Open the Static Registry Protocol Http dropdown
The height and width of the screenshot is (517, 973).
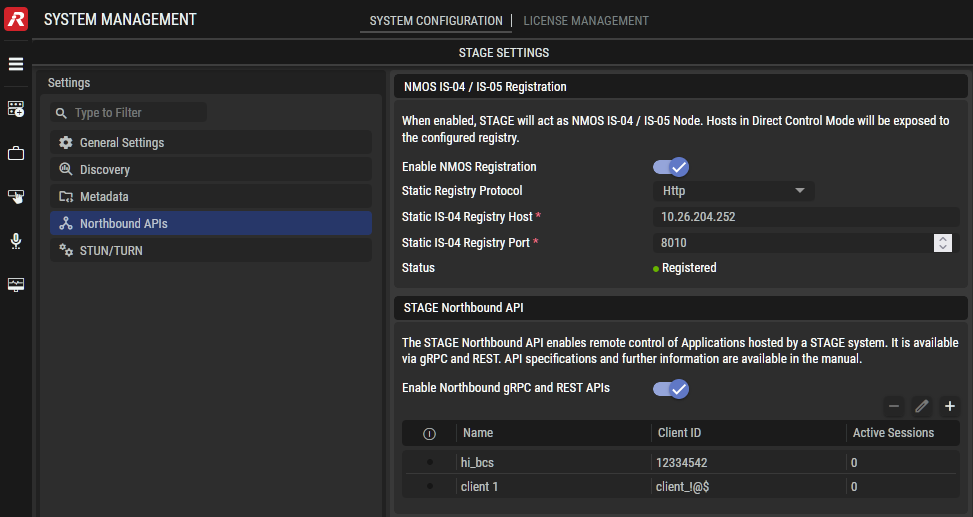(733, 191)
